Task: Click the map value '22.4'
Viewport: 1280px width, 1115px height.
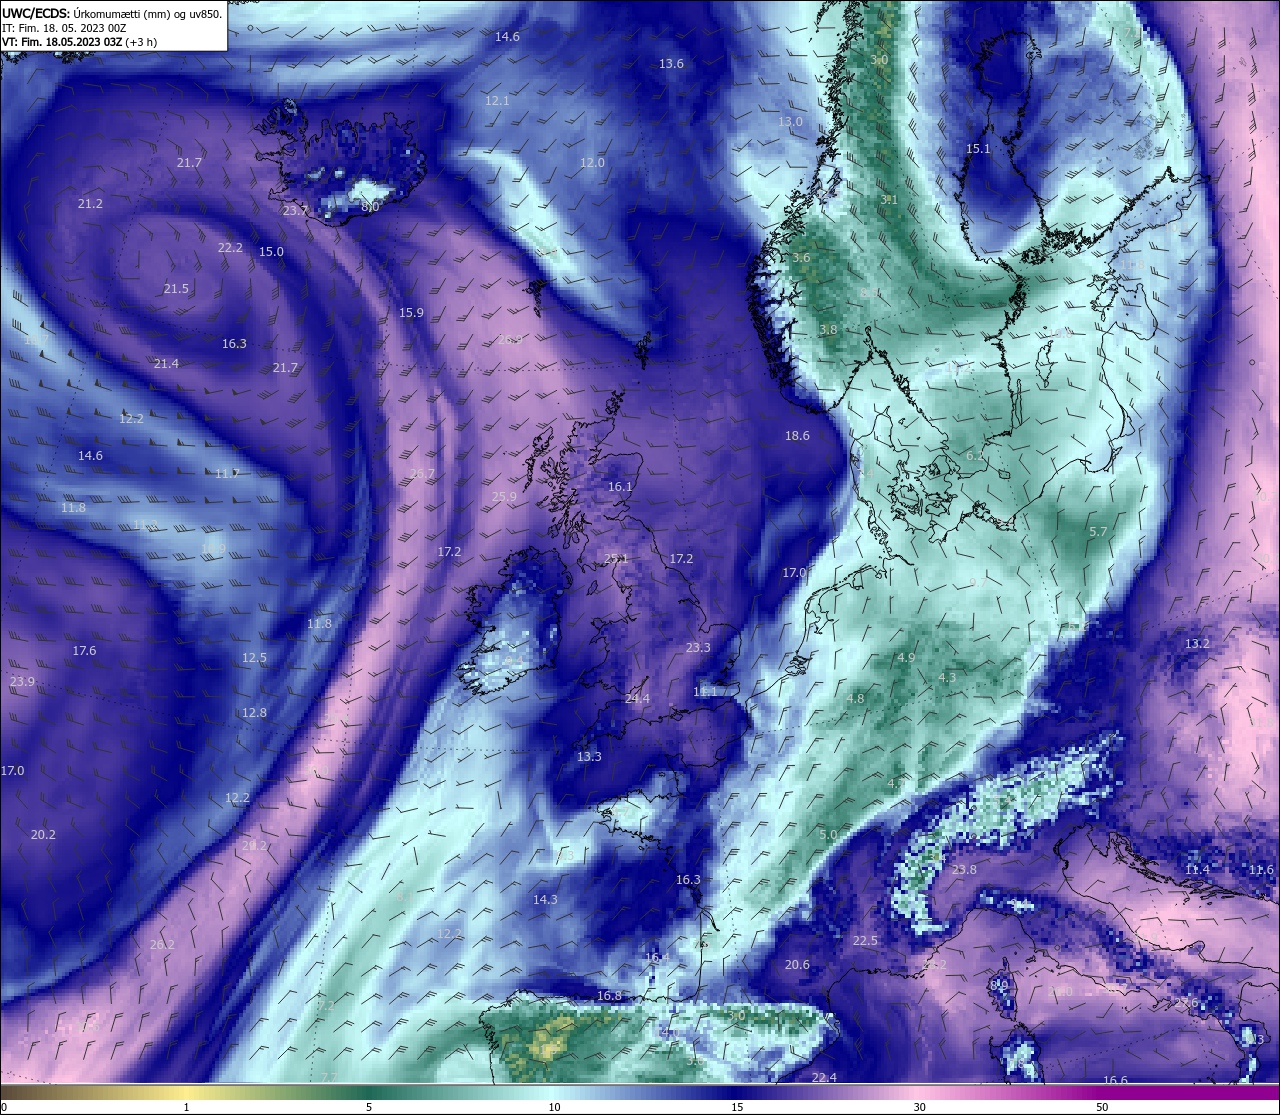Action: pos(824,1078)
